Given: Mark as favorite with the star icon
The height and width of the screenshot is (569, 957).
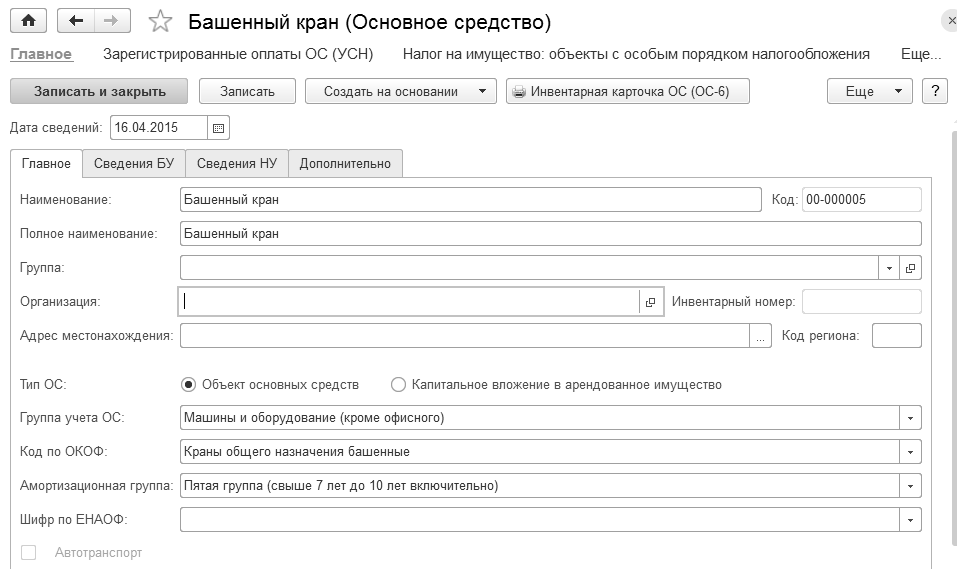Looking at the screenshot, I should [160, 22].
